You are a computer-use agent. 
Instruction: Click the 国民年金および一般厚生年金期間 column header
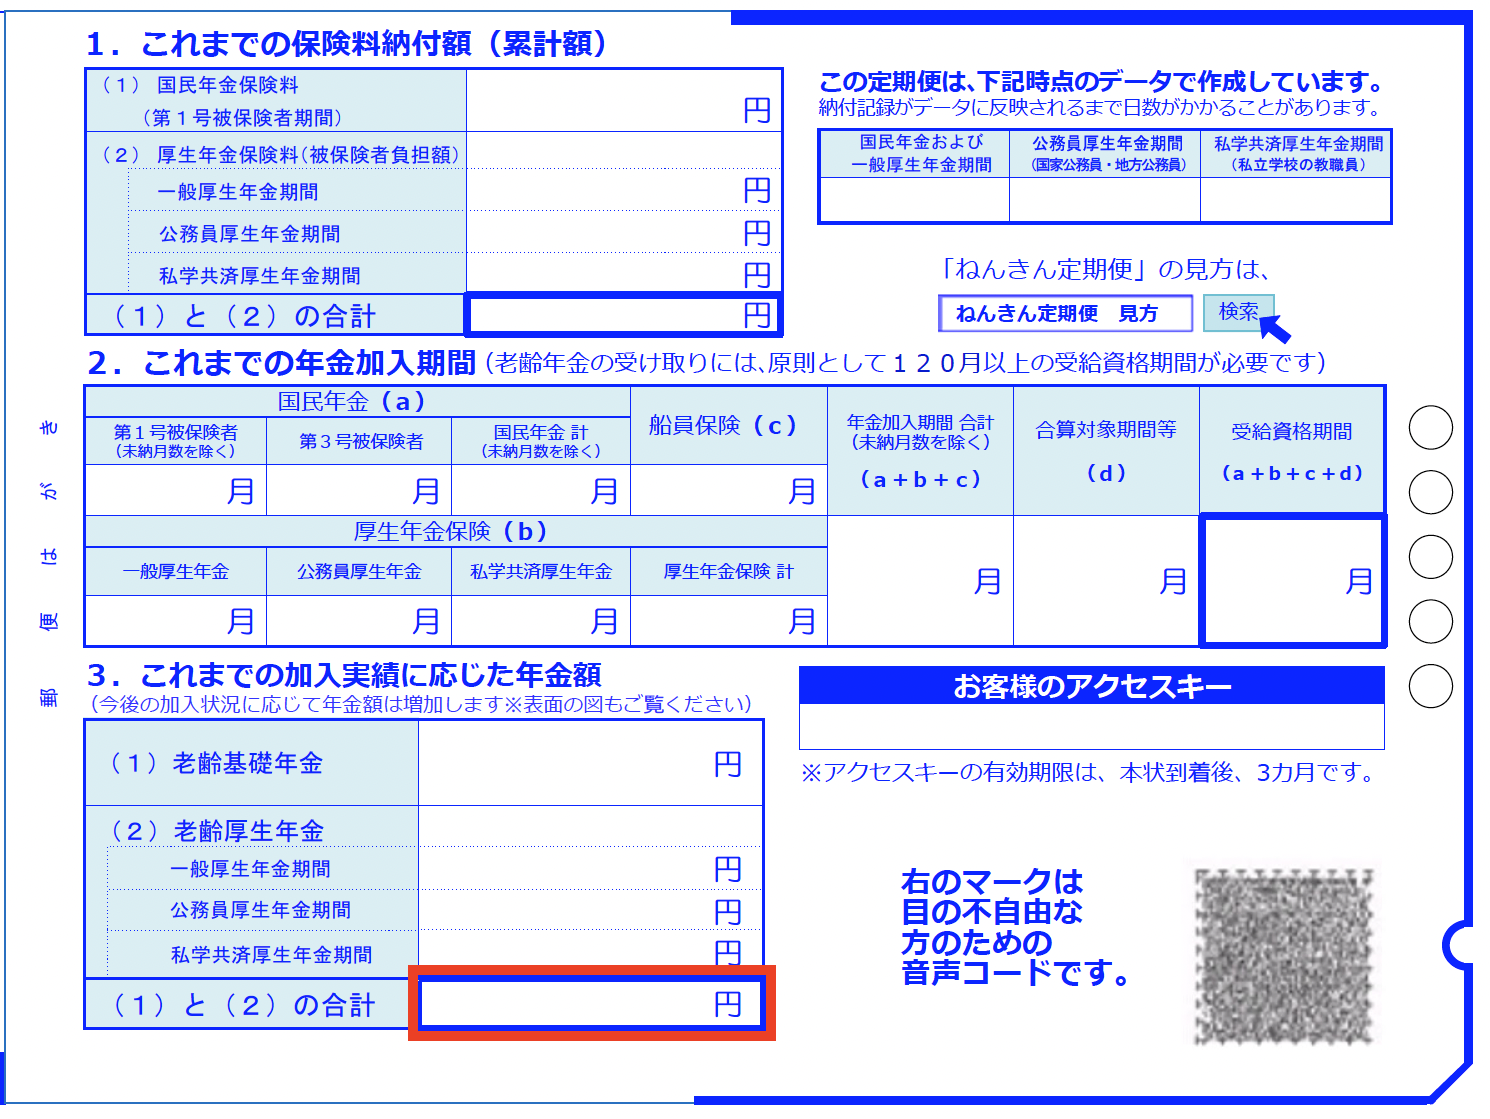914,154
